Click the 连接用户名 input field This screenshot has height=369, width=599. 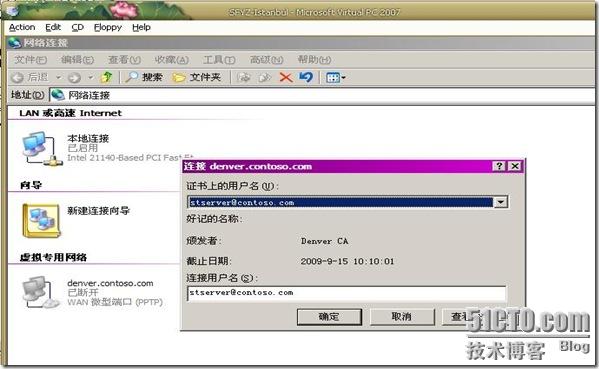pyautogui.click(x=346, y=293)
